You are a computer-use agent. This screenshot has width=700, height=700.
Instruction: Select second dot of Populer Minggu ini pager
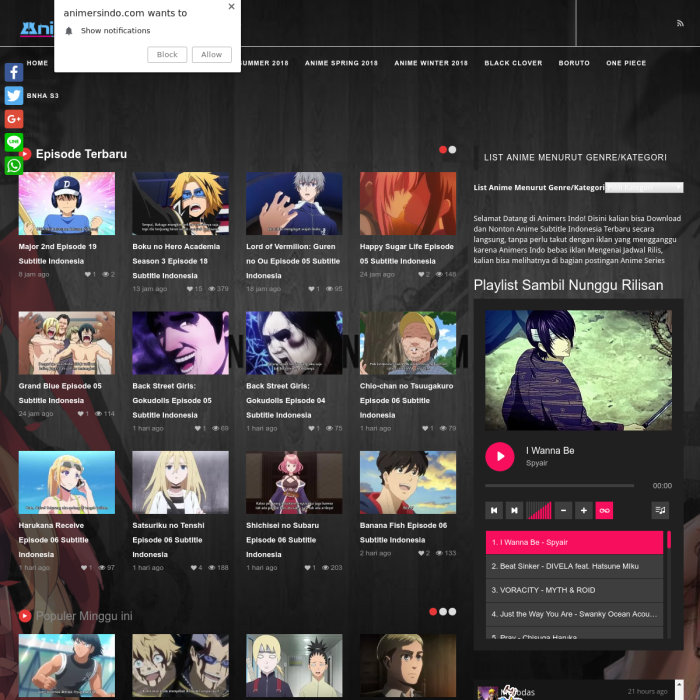pyautogui.click(x=443, y=612)
